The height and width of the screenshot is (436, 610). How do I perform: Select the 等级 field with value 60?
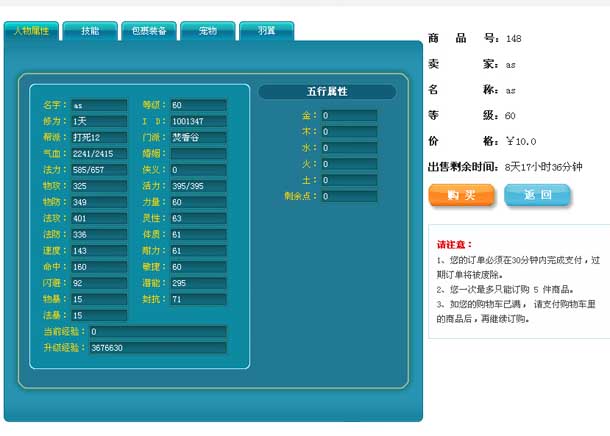[x=198, y=105]
